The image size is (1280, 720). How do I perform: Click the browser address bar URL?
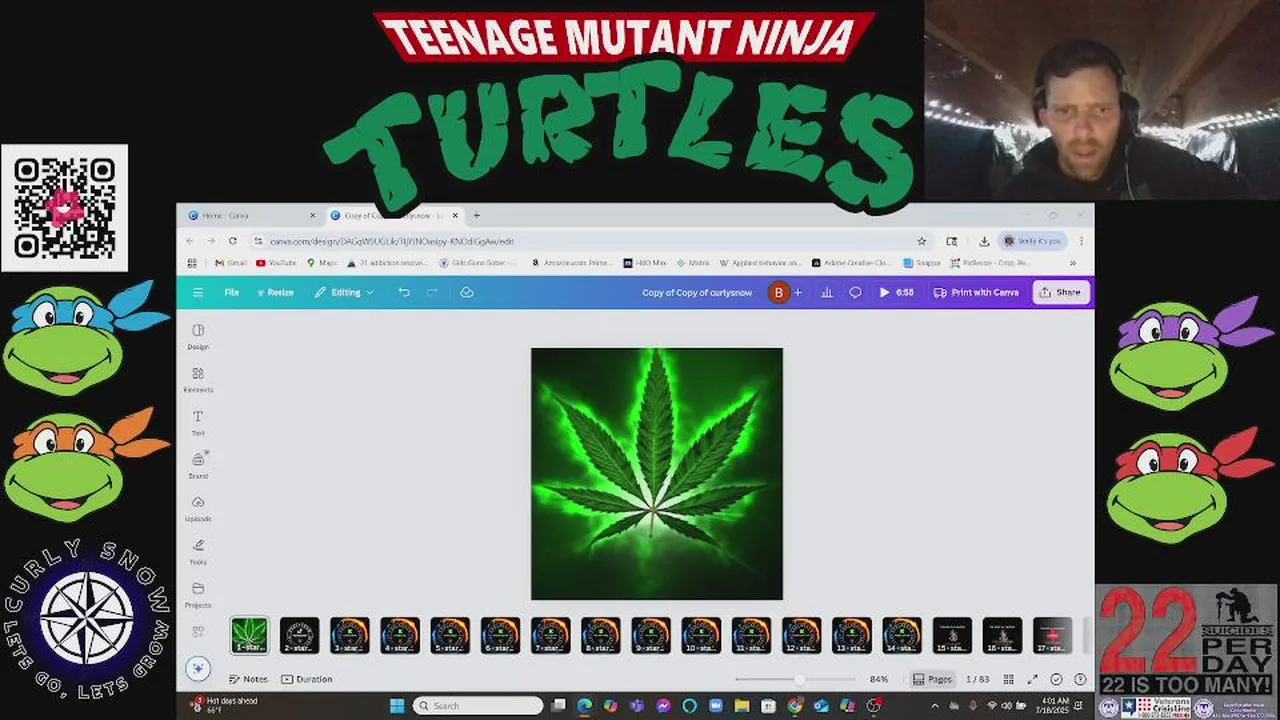(392, 241)
